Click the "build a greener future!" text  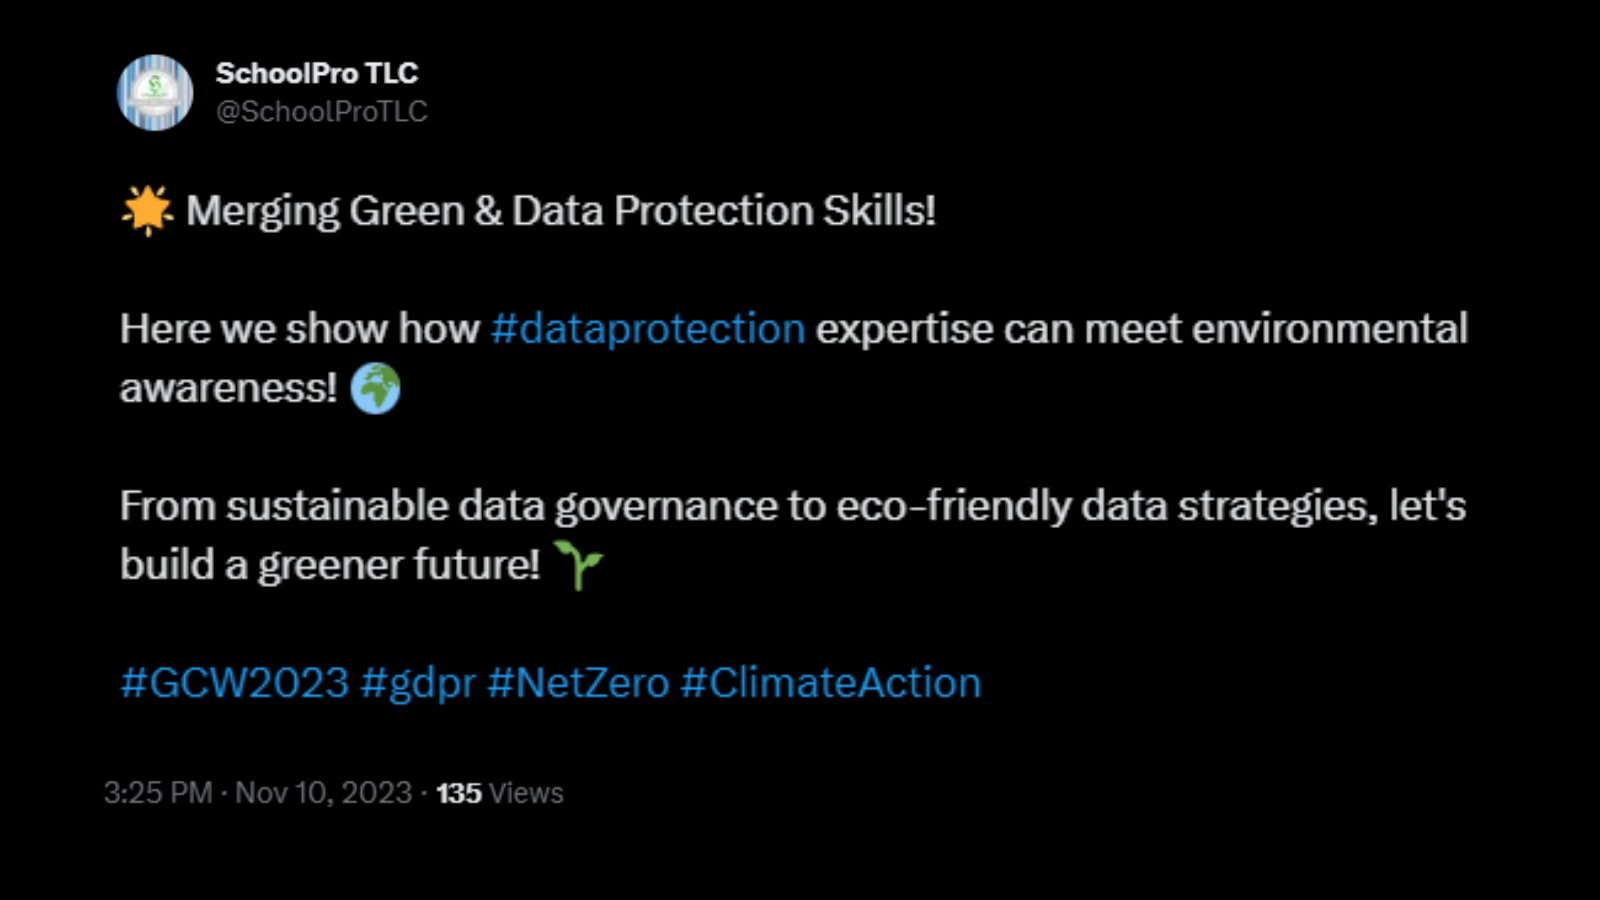[330, 565]
